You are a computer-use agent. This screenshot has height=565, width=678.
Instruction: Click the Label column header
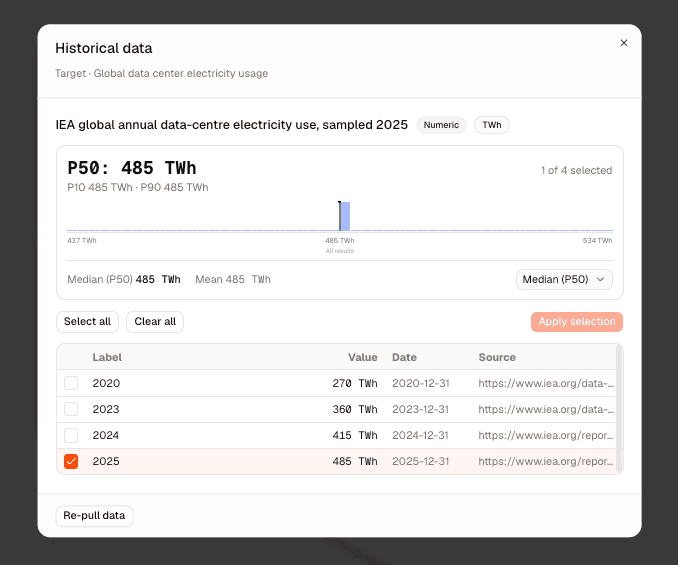tap(107, 358)
